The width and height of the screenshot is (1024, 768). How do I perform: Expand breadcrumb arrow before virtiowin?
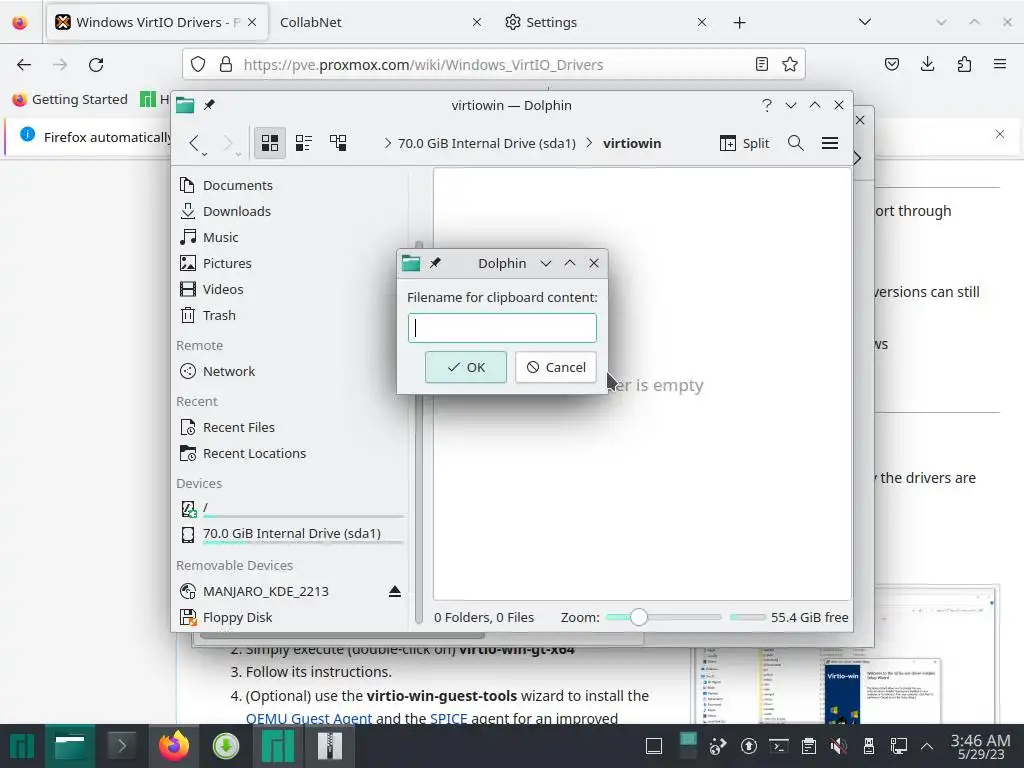pyautogui.click(x=589, y=144)
